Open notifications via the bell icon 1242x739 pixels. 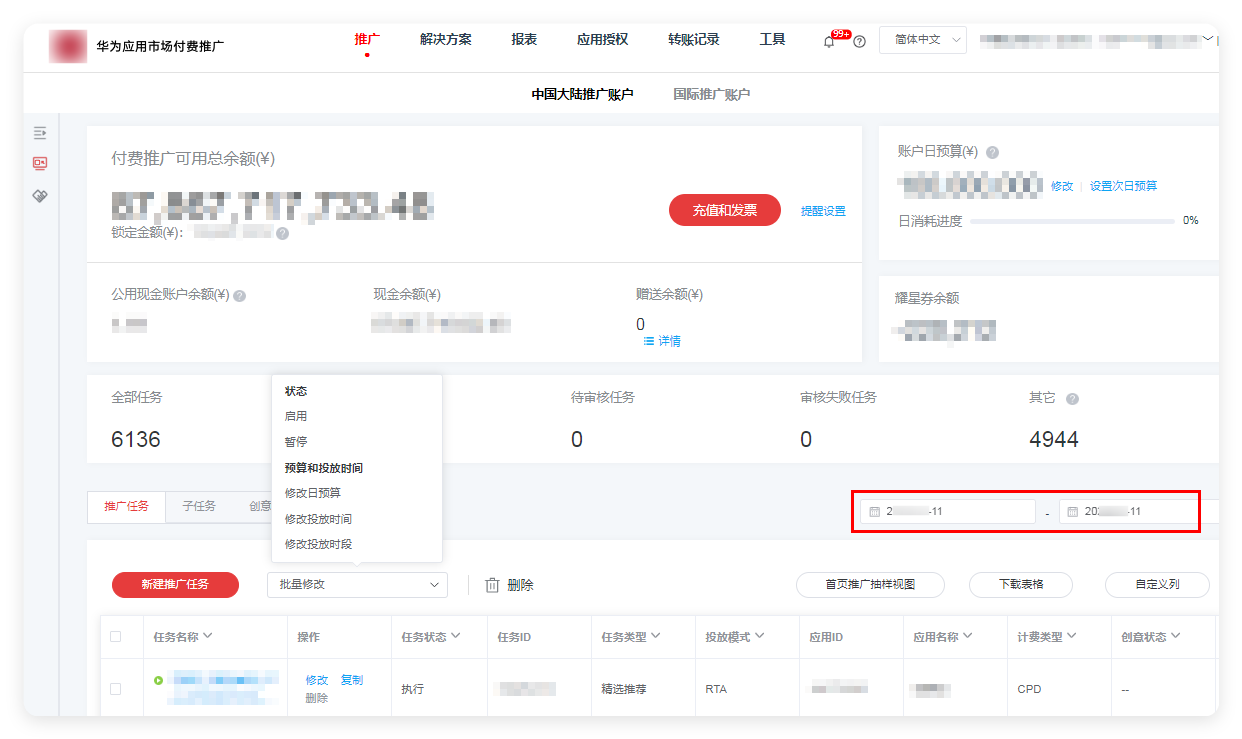tap(828, 41)
